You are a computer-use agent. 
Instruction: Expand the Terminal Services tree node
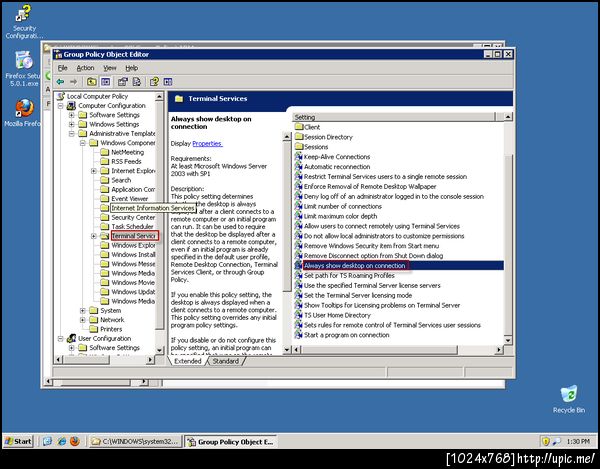pos(94,236)
